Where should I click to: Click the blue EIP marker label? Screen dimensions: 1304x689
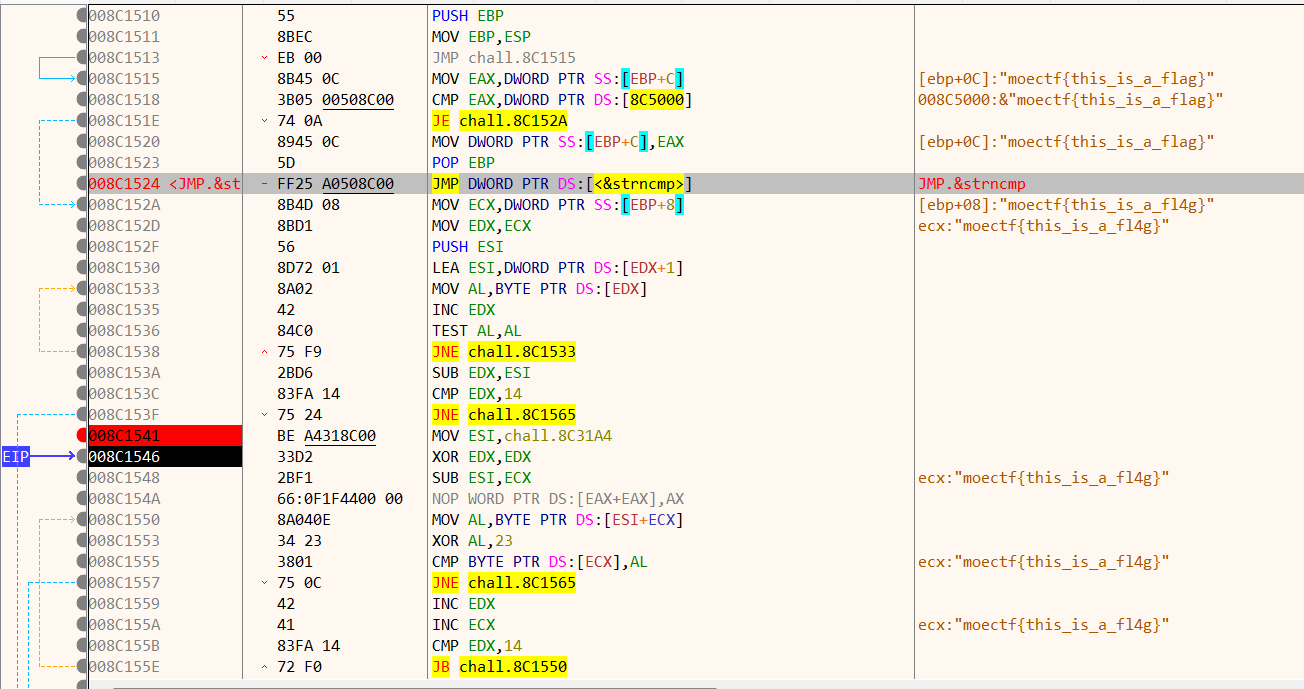[x=15, y=457]
